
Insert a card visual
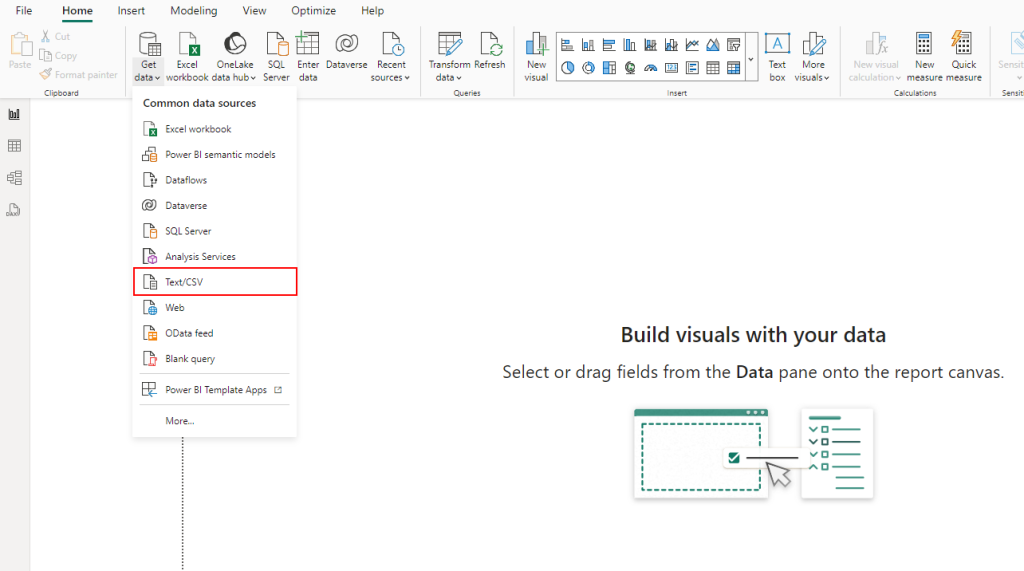point(671,68)
